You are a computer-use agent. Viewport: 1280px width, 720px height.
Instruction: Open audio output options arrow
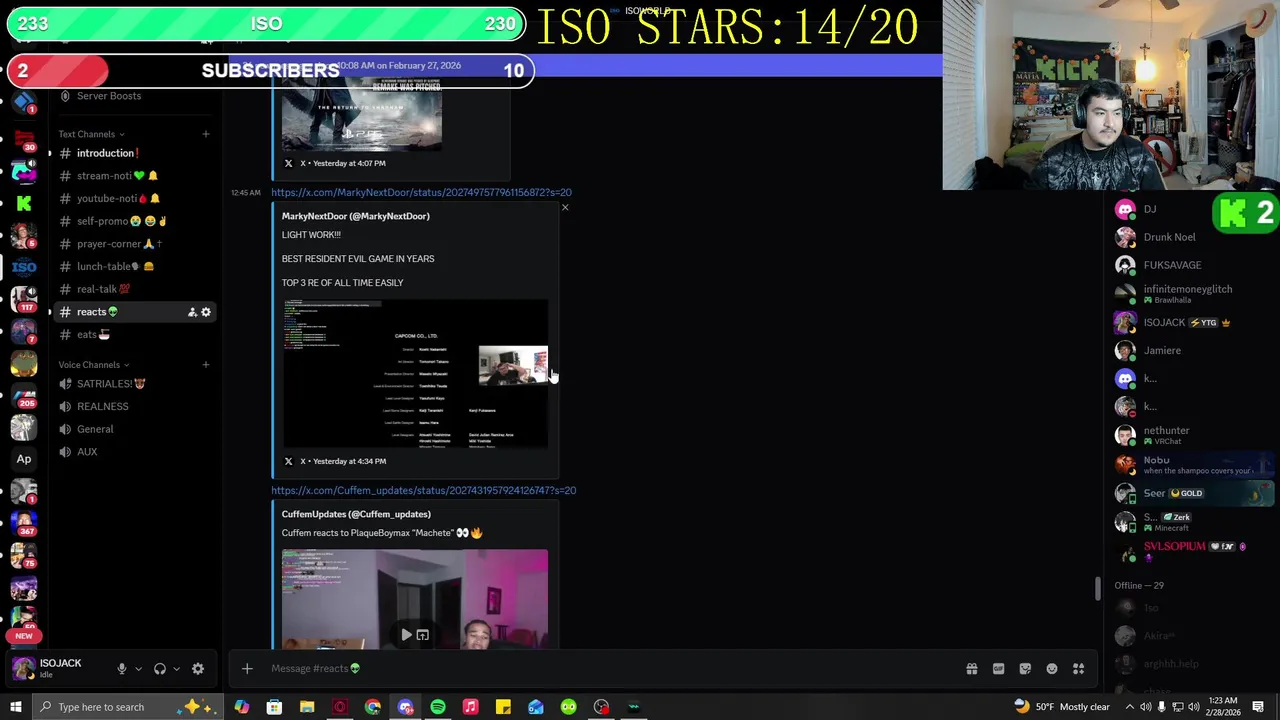[177, 669]
